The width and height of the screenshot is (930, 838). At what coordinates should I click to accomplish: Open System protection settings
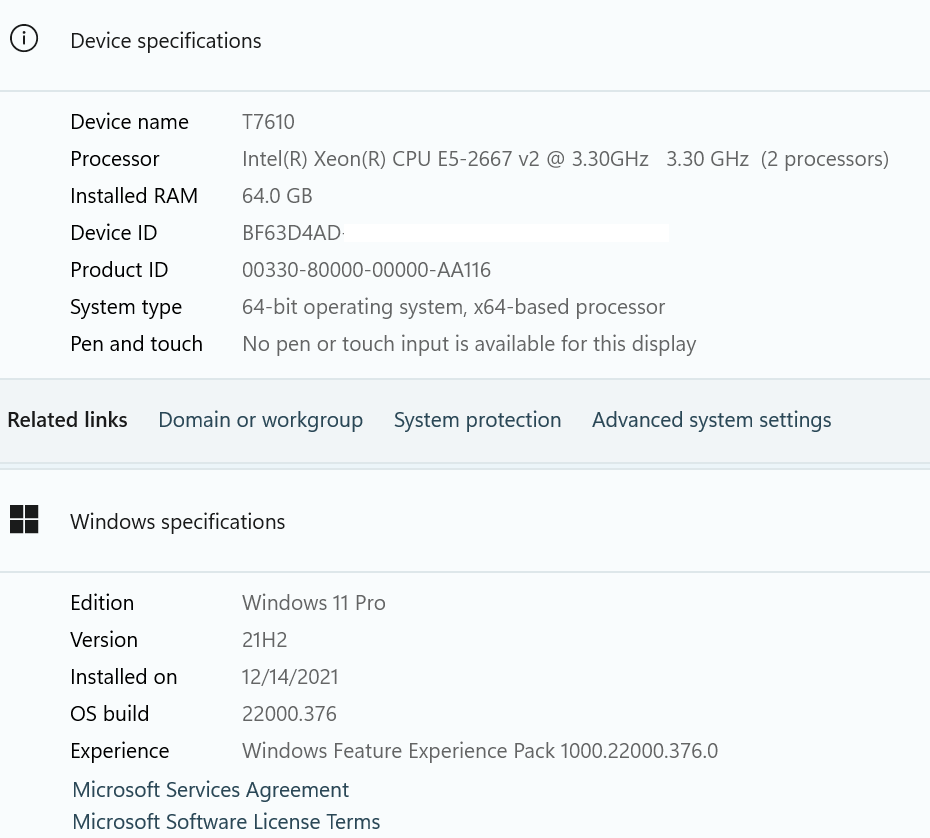[x=477, y=419]
